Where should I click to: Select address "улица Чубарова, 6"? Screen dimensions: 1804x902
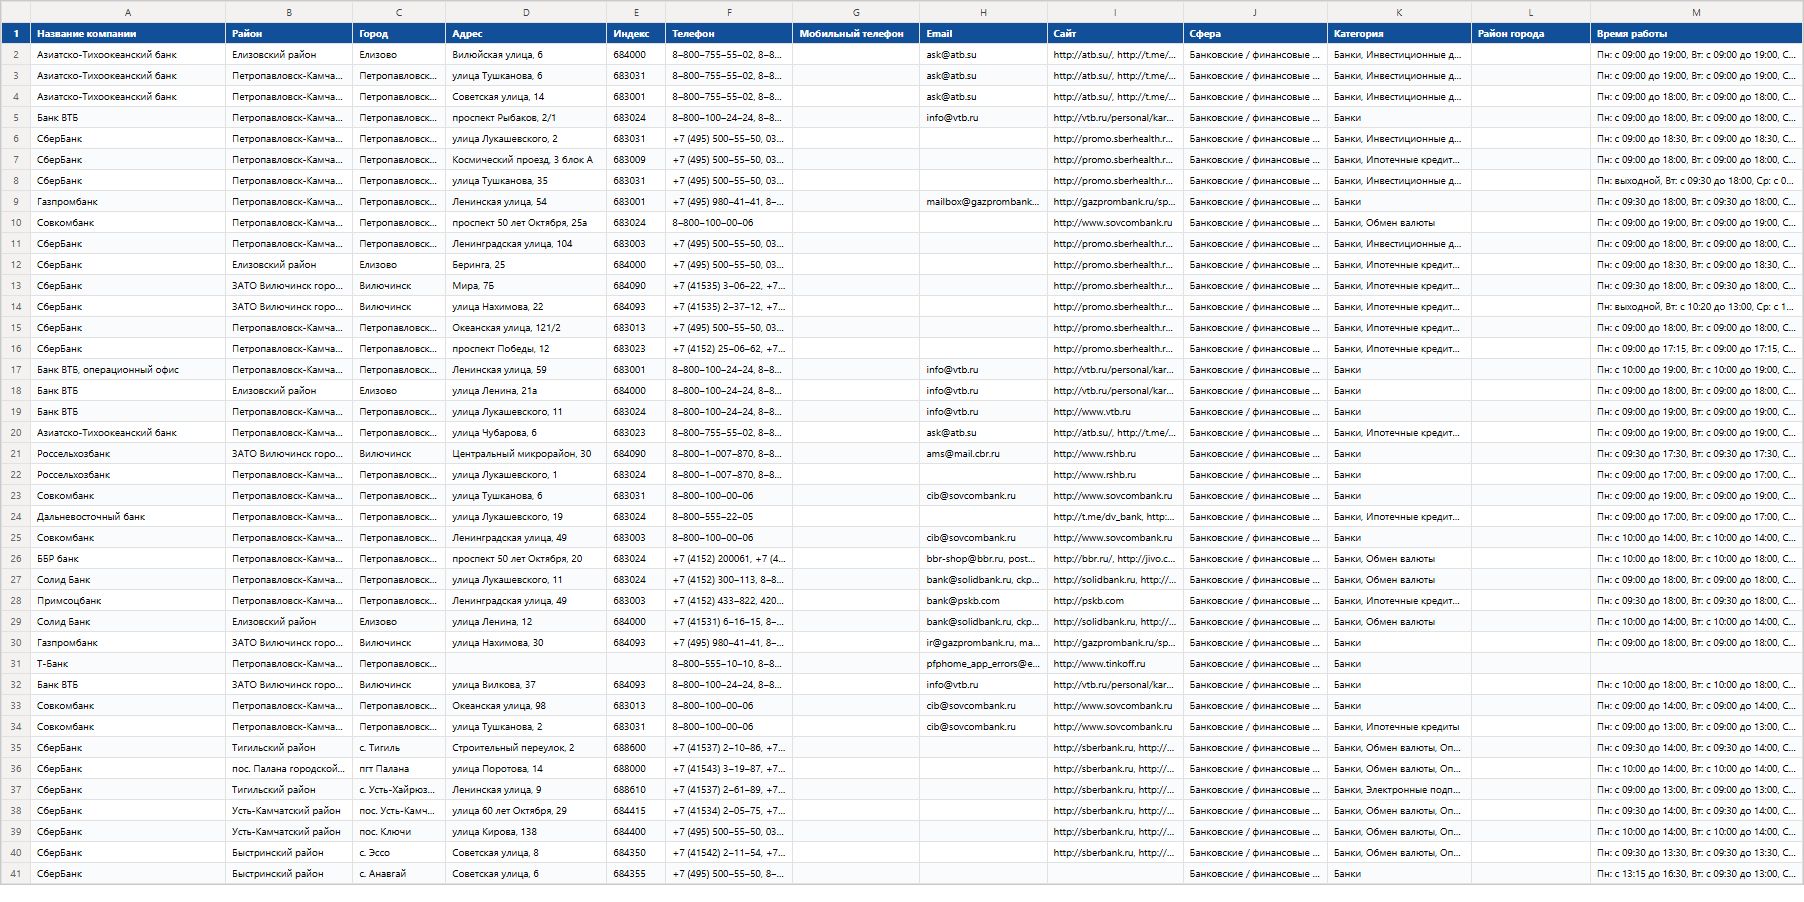click(x=526, y=433)
